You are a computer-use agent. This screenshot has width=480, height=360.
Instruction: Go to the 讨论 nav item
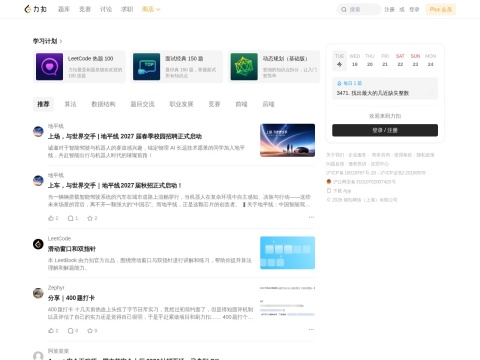point(106,9)
